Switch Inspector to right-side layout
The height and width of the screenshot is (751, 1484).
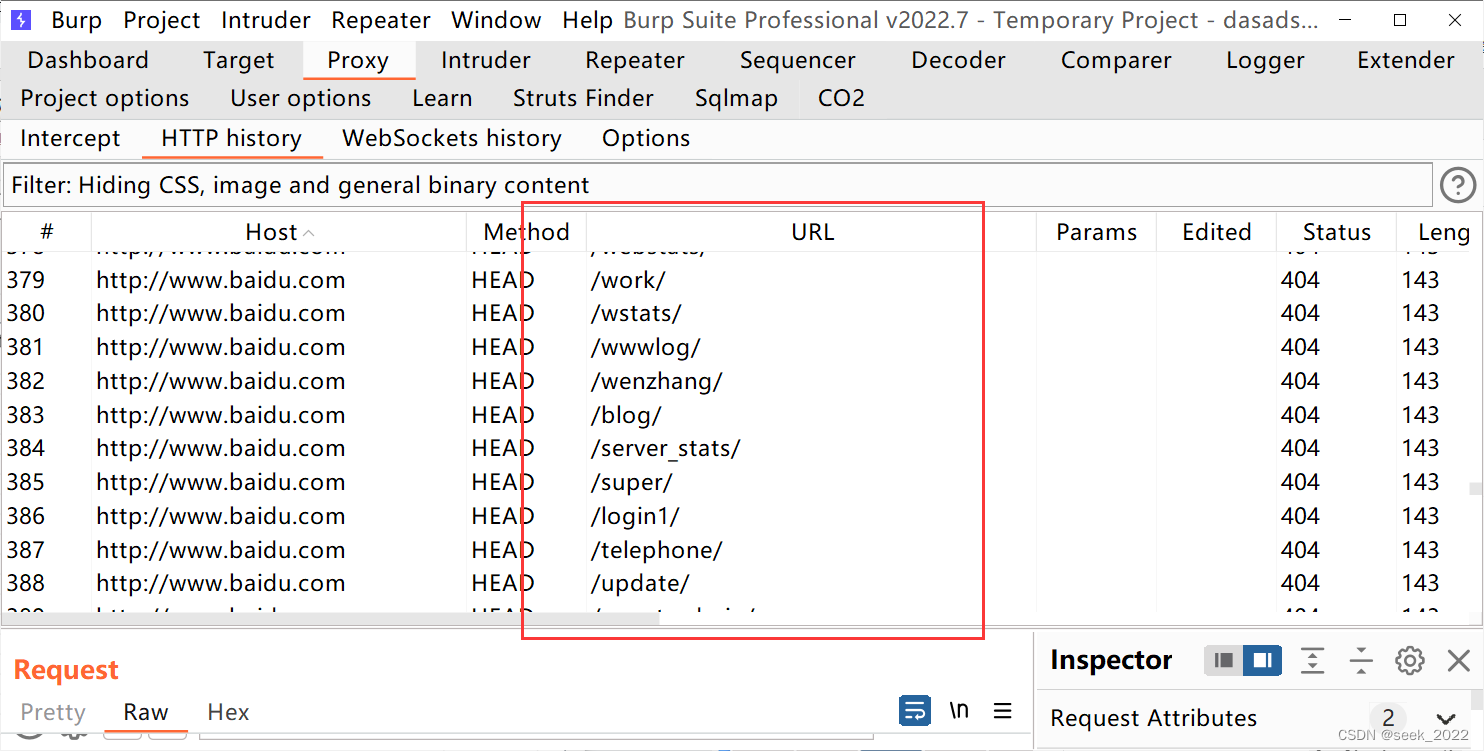click(1262, 660)
